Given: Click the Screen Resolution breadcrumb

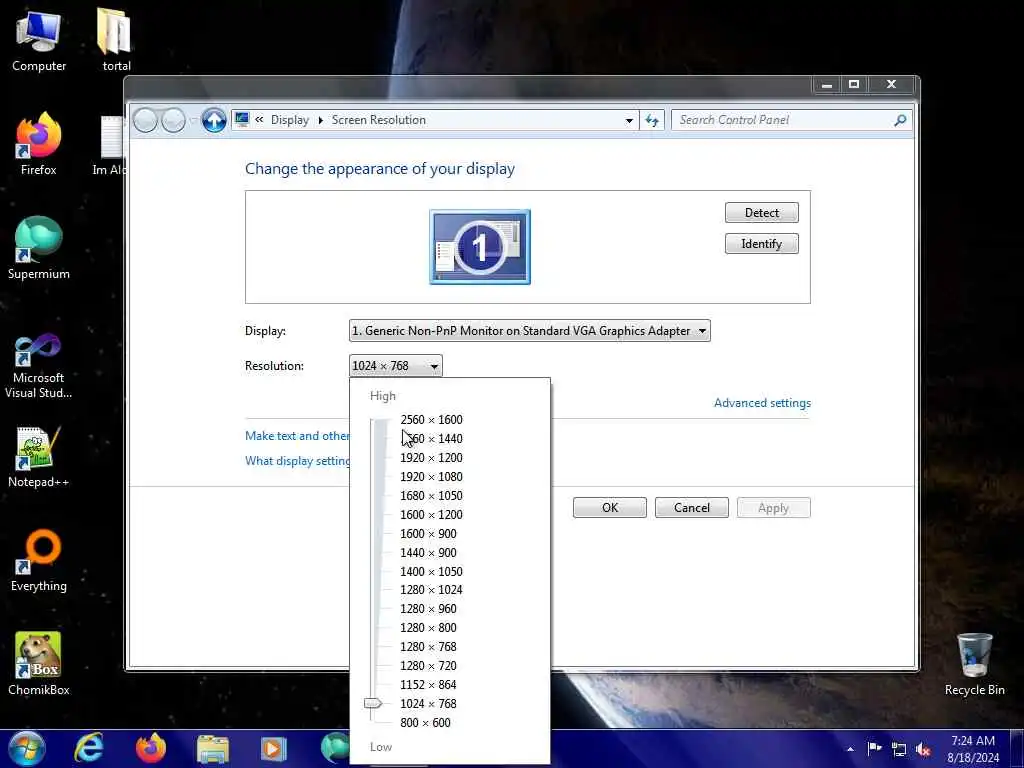Looking at the screenshot, I should (x=379, y=120).
